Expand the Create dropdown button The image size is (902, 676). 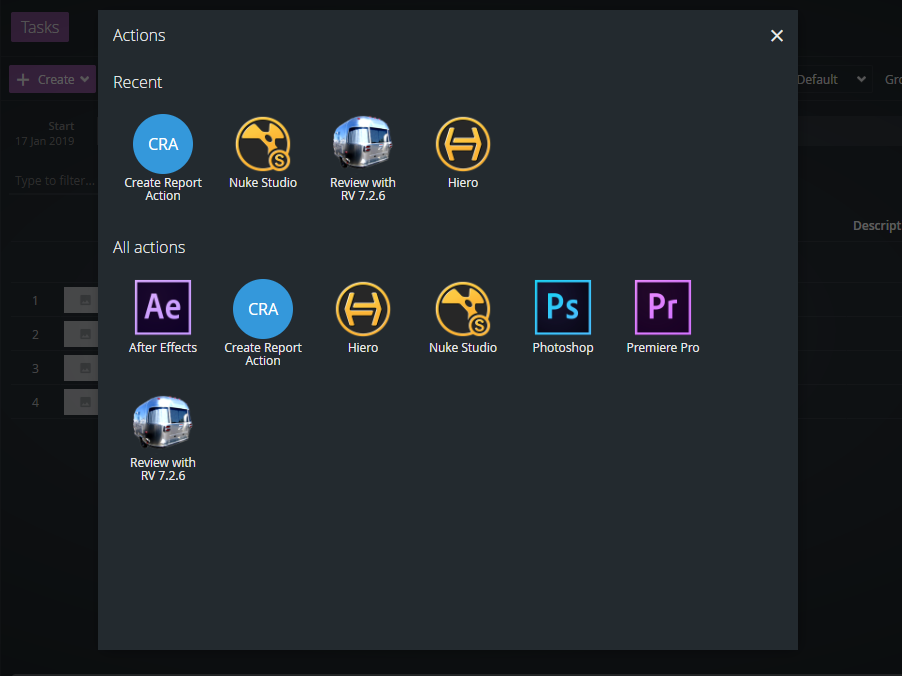tap(52, 79)
